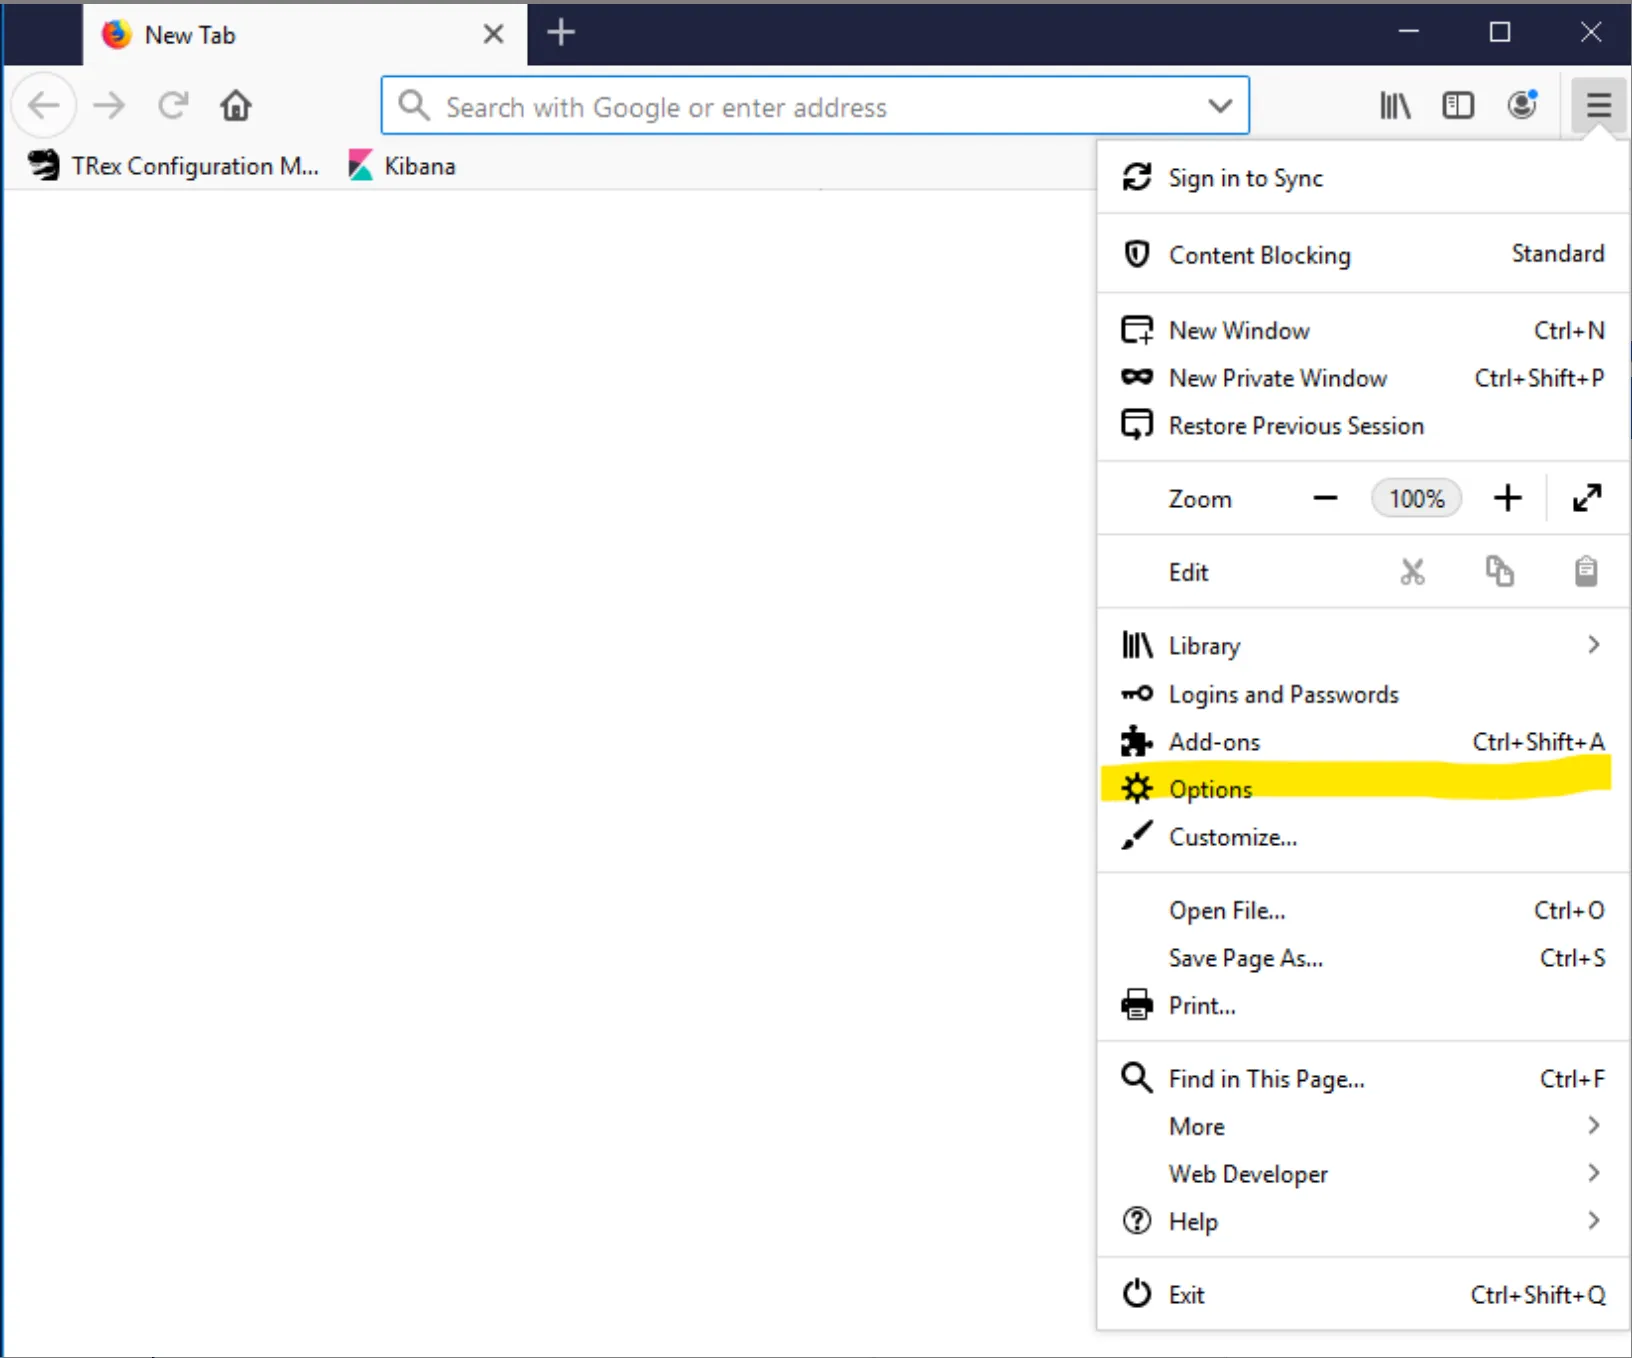The image size is (1632, 1358).
Task: Select Find in This Page...
Action: tap(1363, 1078)
